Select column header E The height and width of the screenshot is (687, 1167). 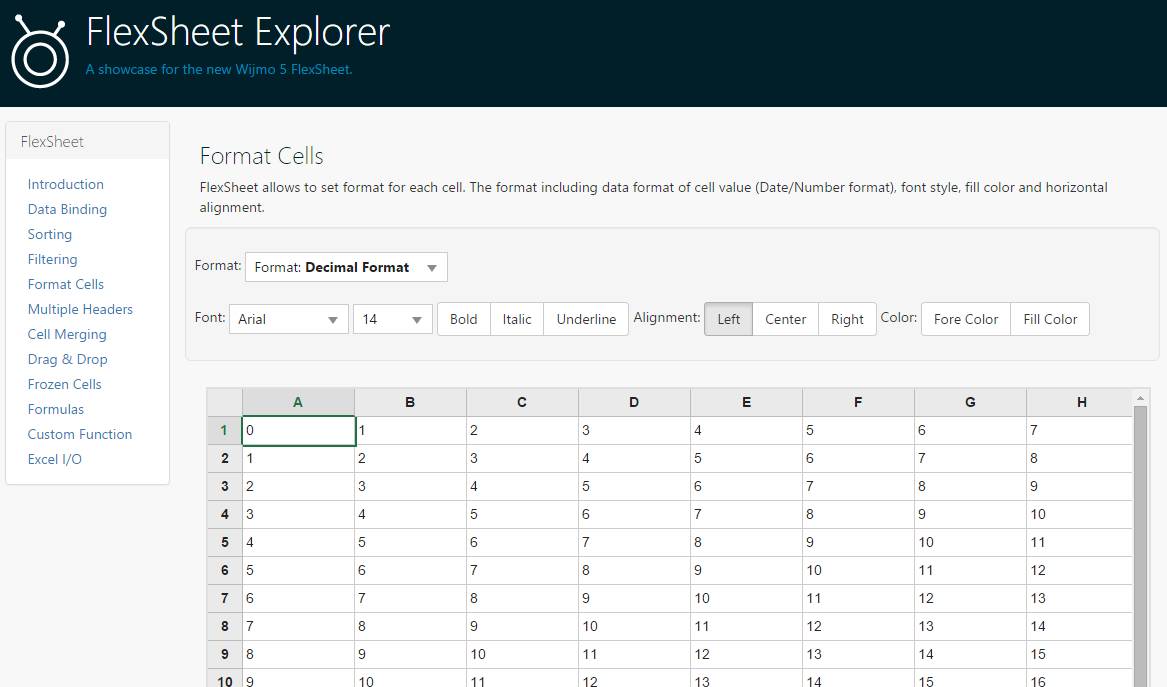(746, 402)
